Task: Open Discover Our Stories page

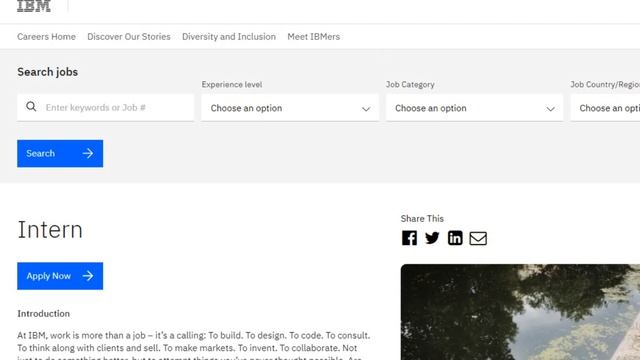Action: [x=129, y=37]
